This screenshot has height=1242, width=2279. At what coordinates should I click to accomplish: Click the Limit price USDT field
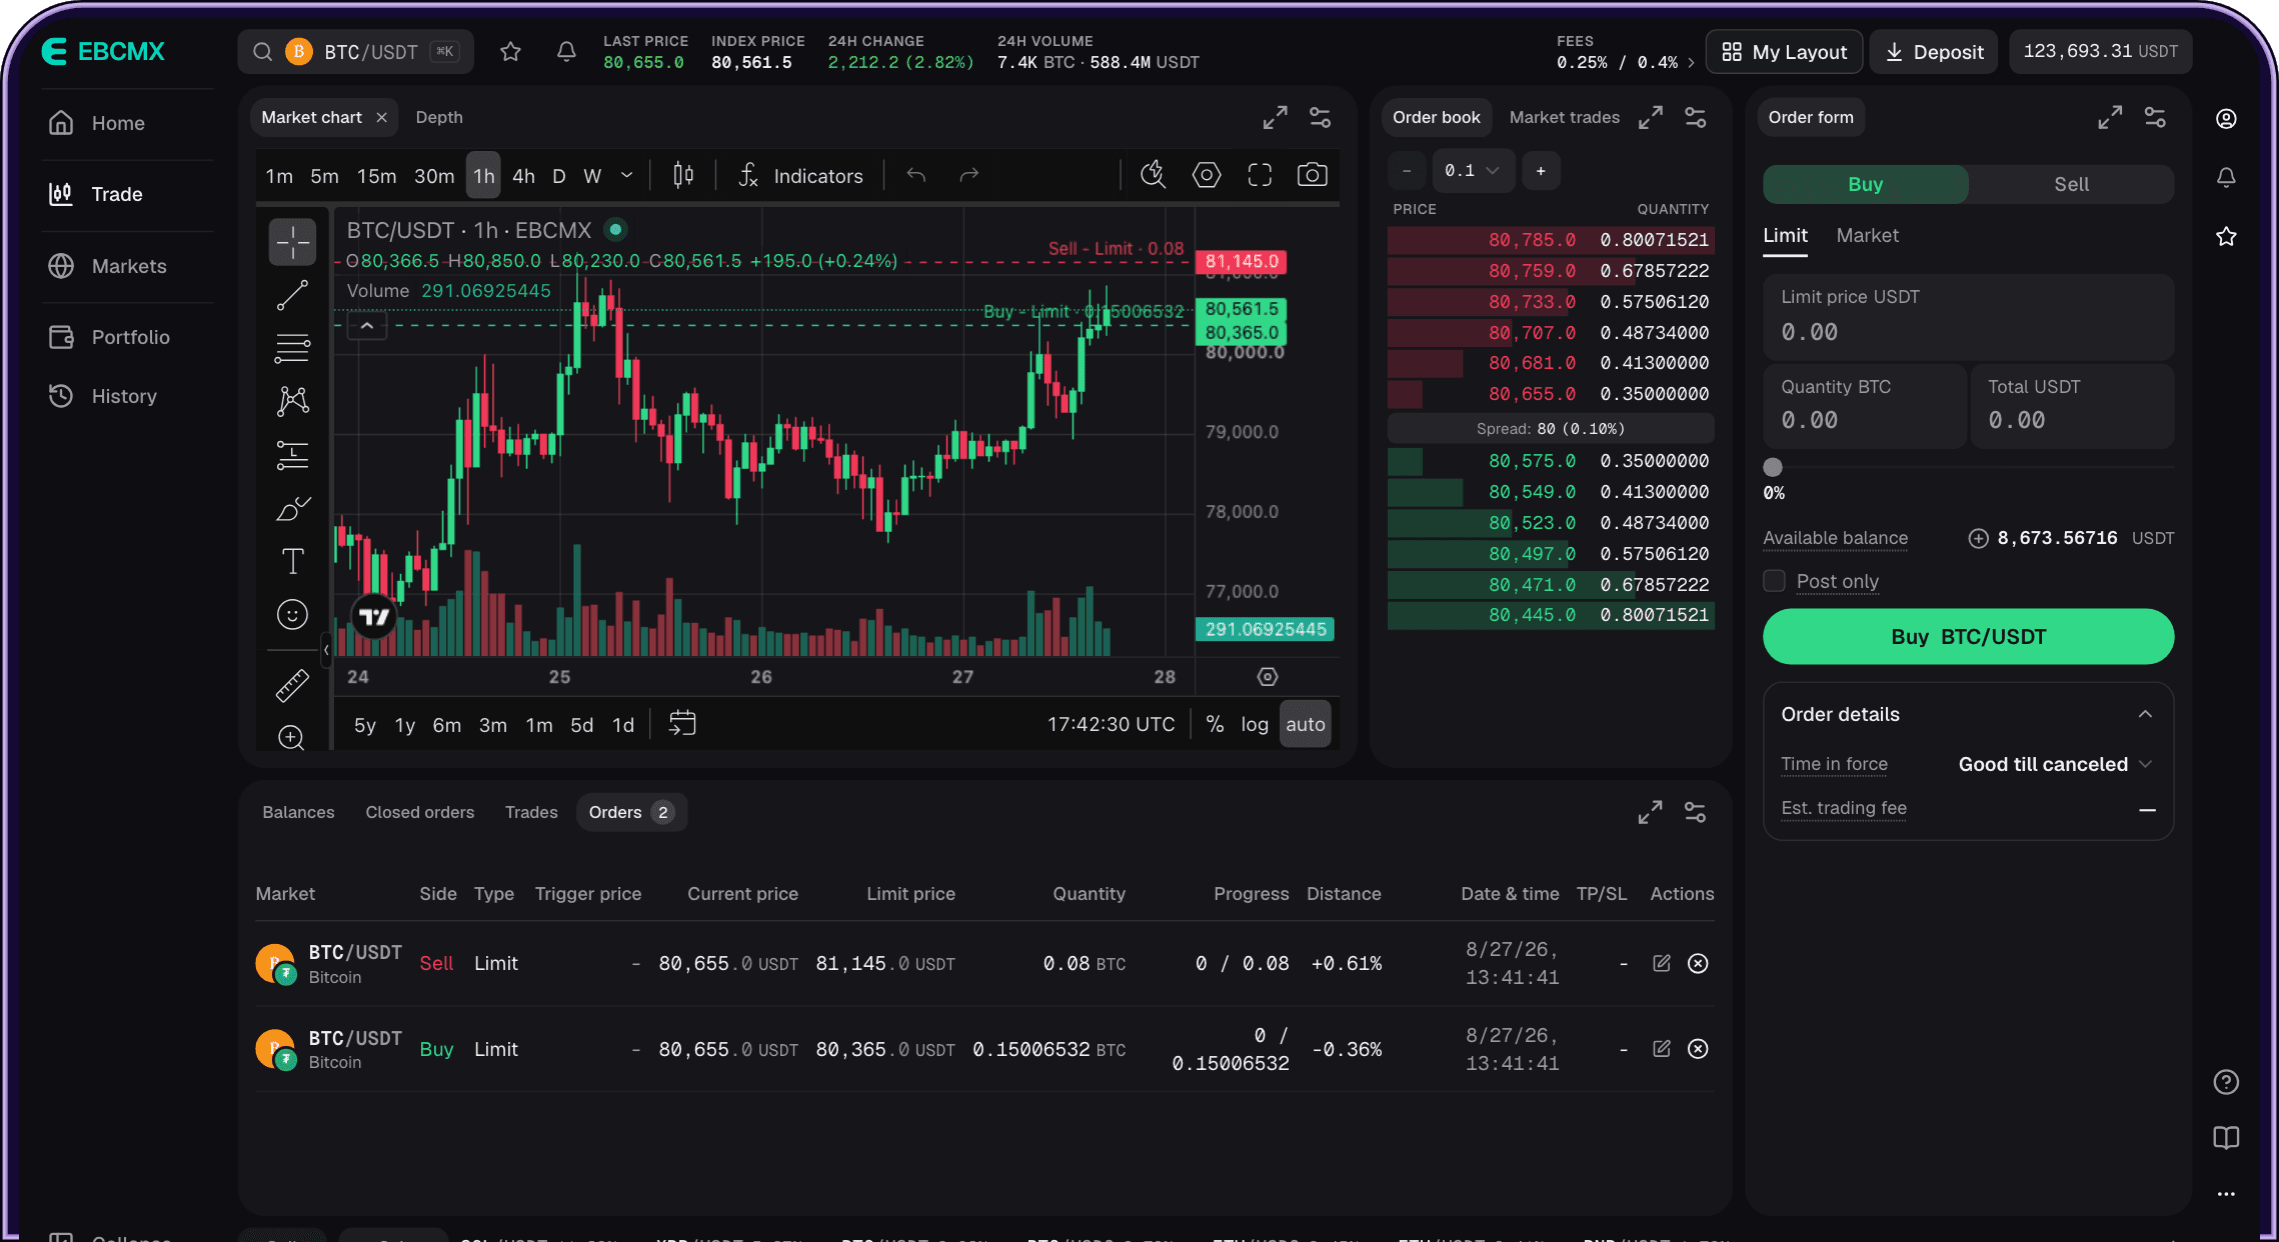pyautogui.click(x=1968, y=317)
